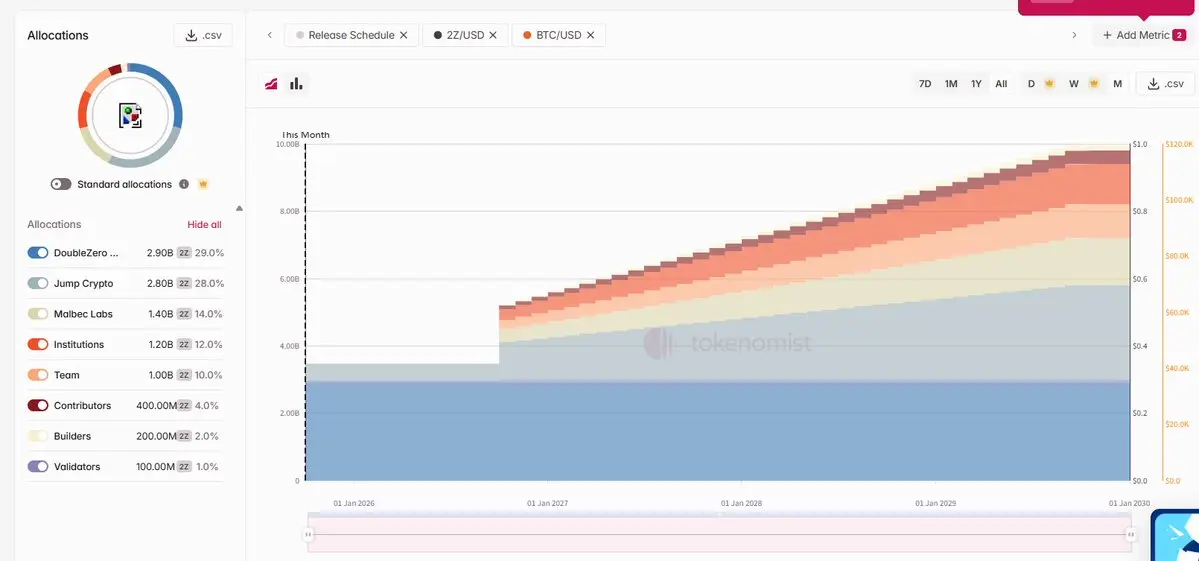Click '2.80B' value for Jump Crypto
This screenshot has height=561, width=1199.
[160, 284]
